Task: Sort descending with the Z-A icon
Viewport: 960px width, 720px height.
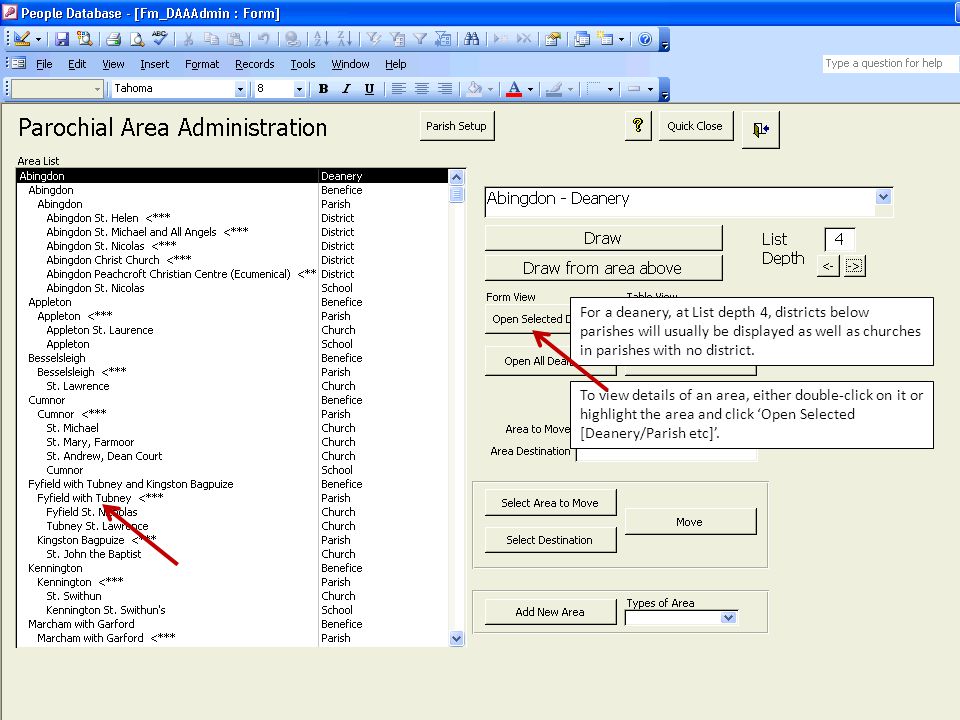Action: (x=345, y=39)
